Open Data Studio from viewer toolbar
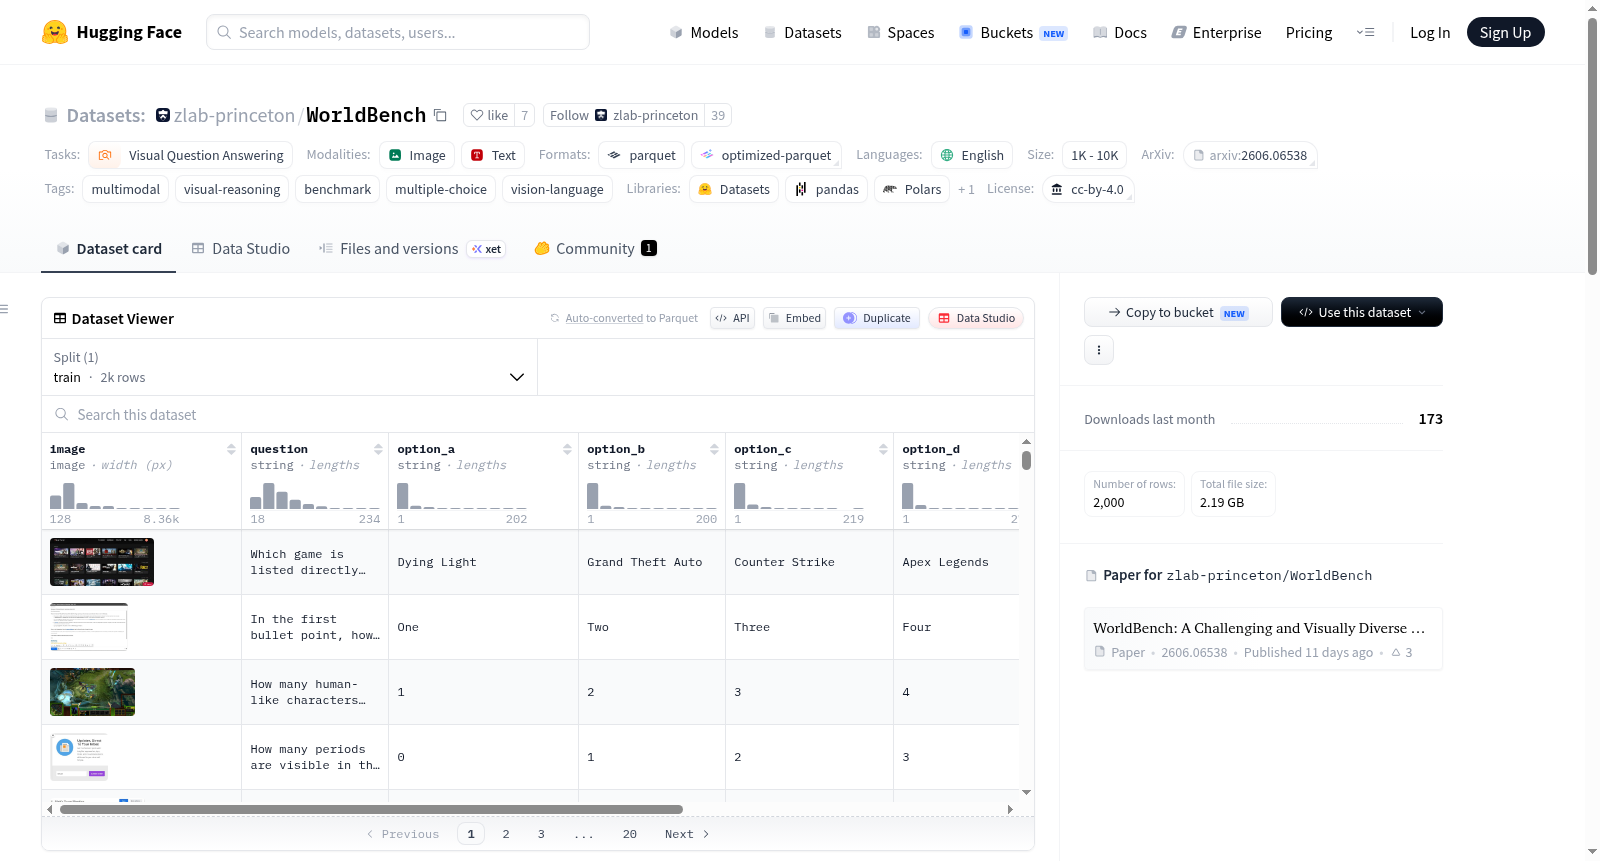 click(976, 318)
